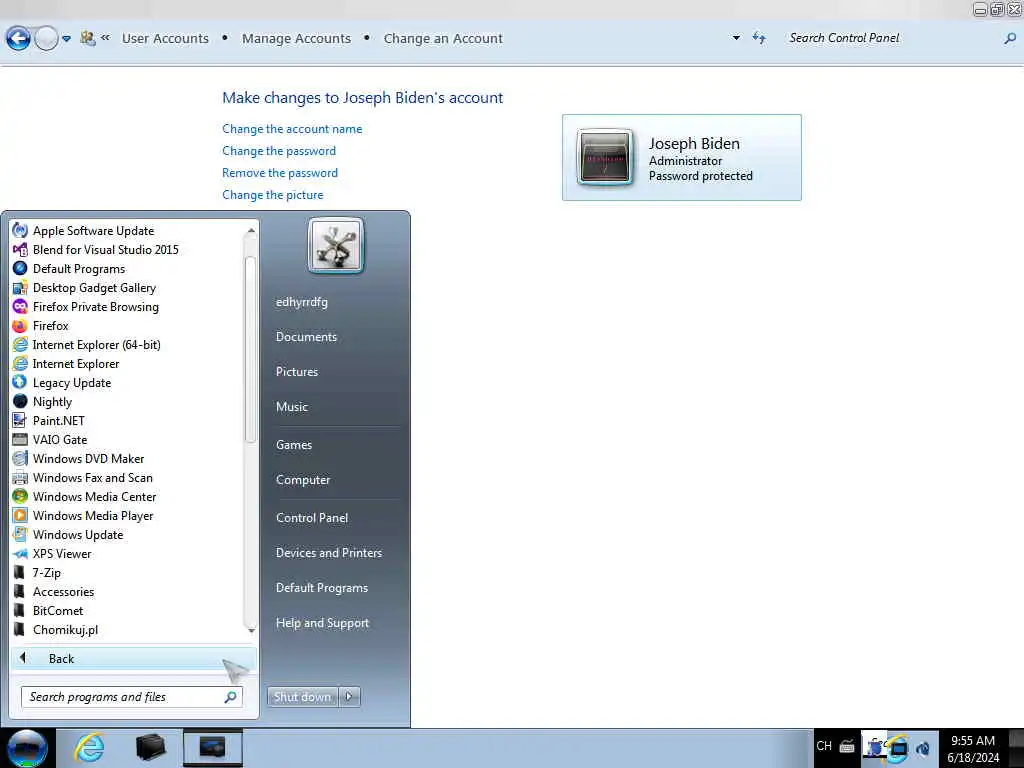The width and height of the screenshot is (1024, 768).
Task: Open Default Programs in Start menu right pane
Action: click(321, 588)
